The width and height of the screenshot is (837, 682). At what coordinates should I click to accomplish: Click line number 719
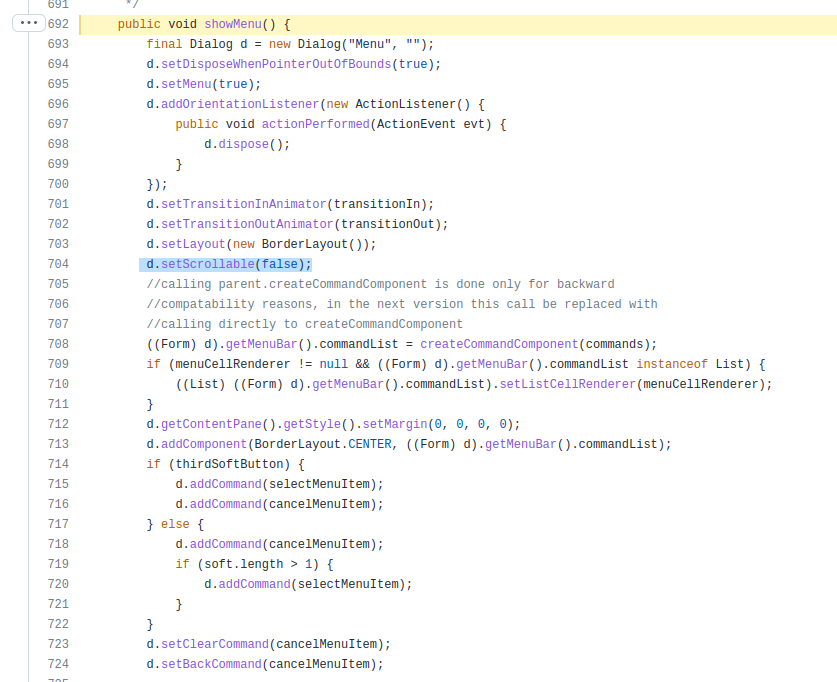[x=58, y=564]
